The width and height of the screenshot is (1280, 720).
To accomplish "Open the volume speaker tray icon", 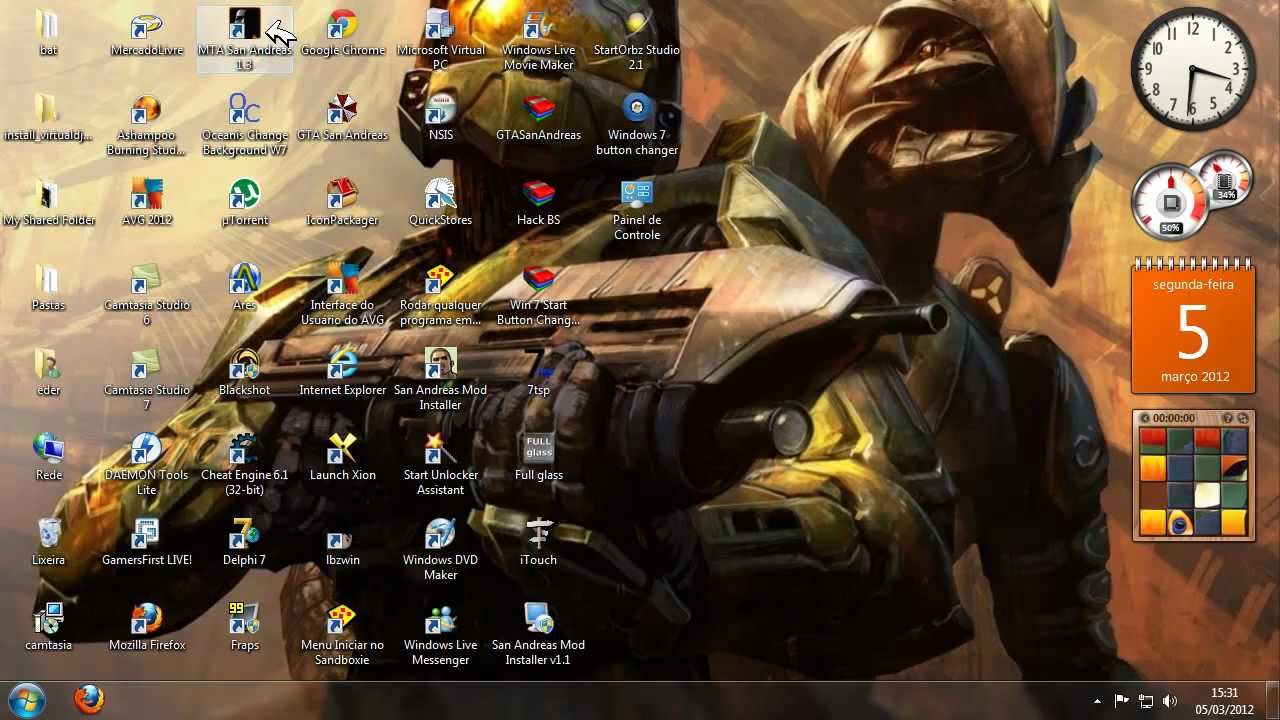I will coord(1170,701).
